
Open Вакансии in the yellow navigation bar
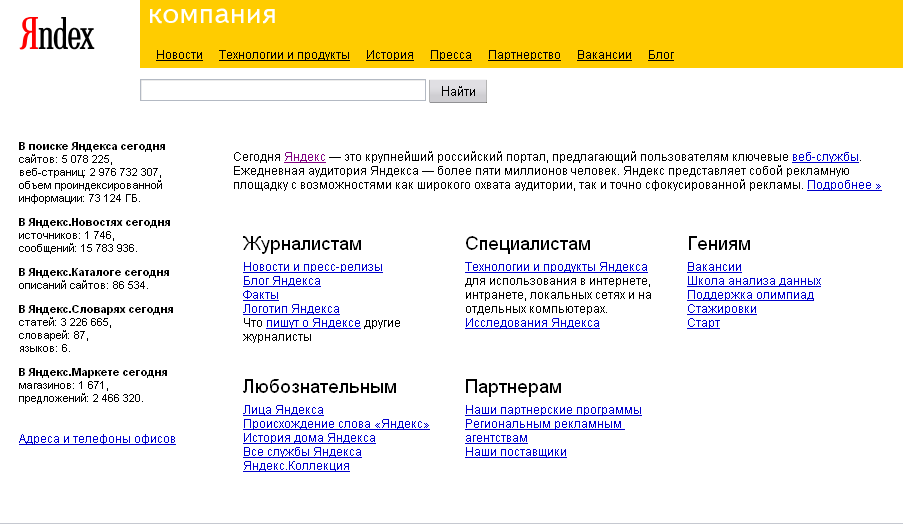[604, 55]
